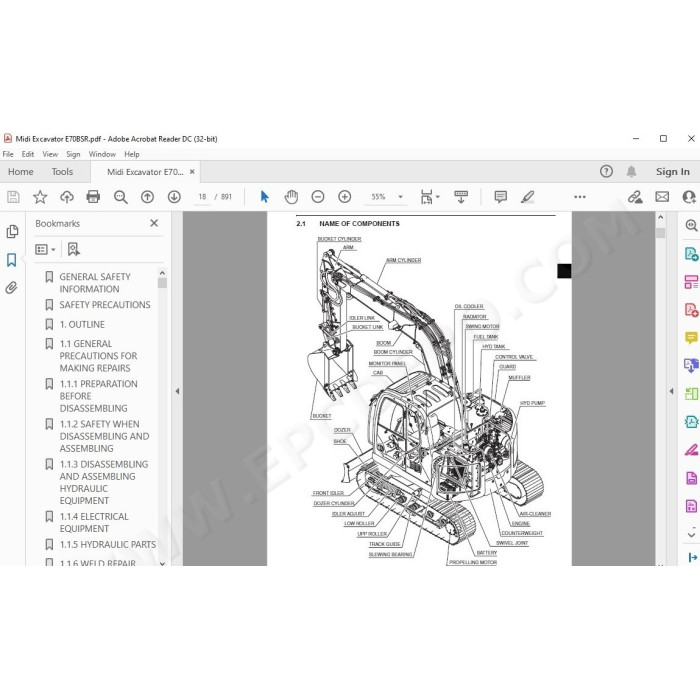
Task: Open the Edit menu
Action: pyautogui.click(x=28, y=154)
